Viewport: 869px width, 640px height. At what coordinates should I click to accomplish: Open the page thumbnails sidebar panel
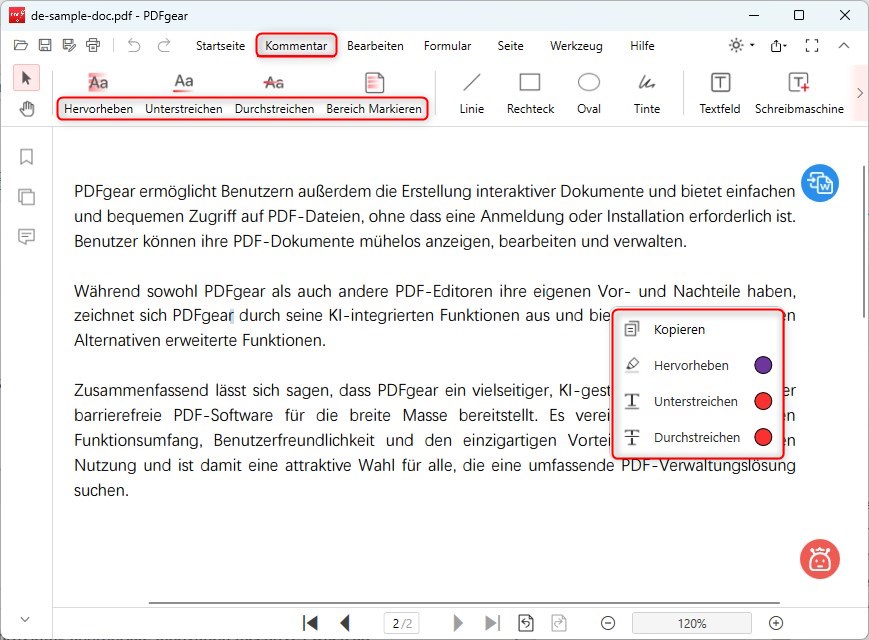pos(26,197)
